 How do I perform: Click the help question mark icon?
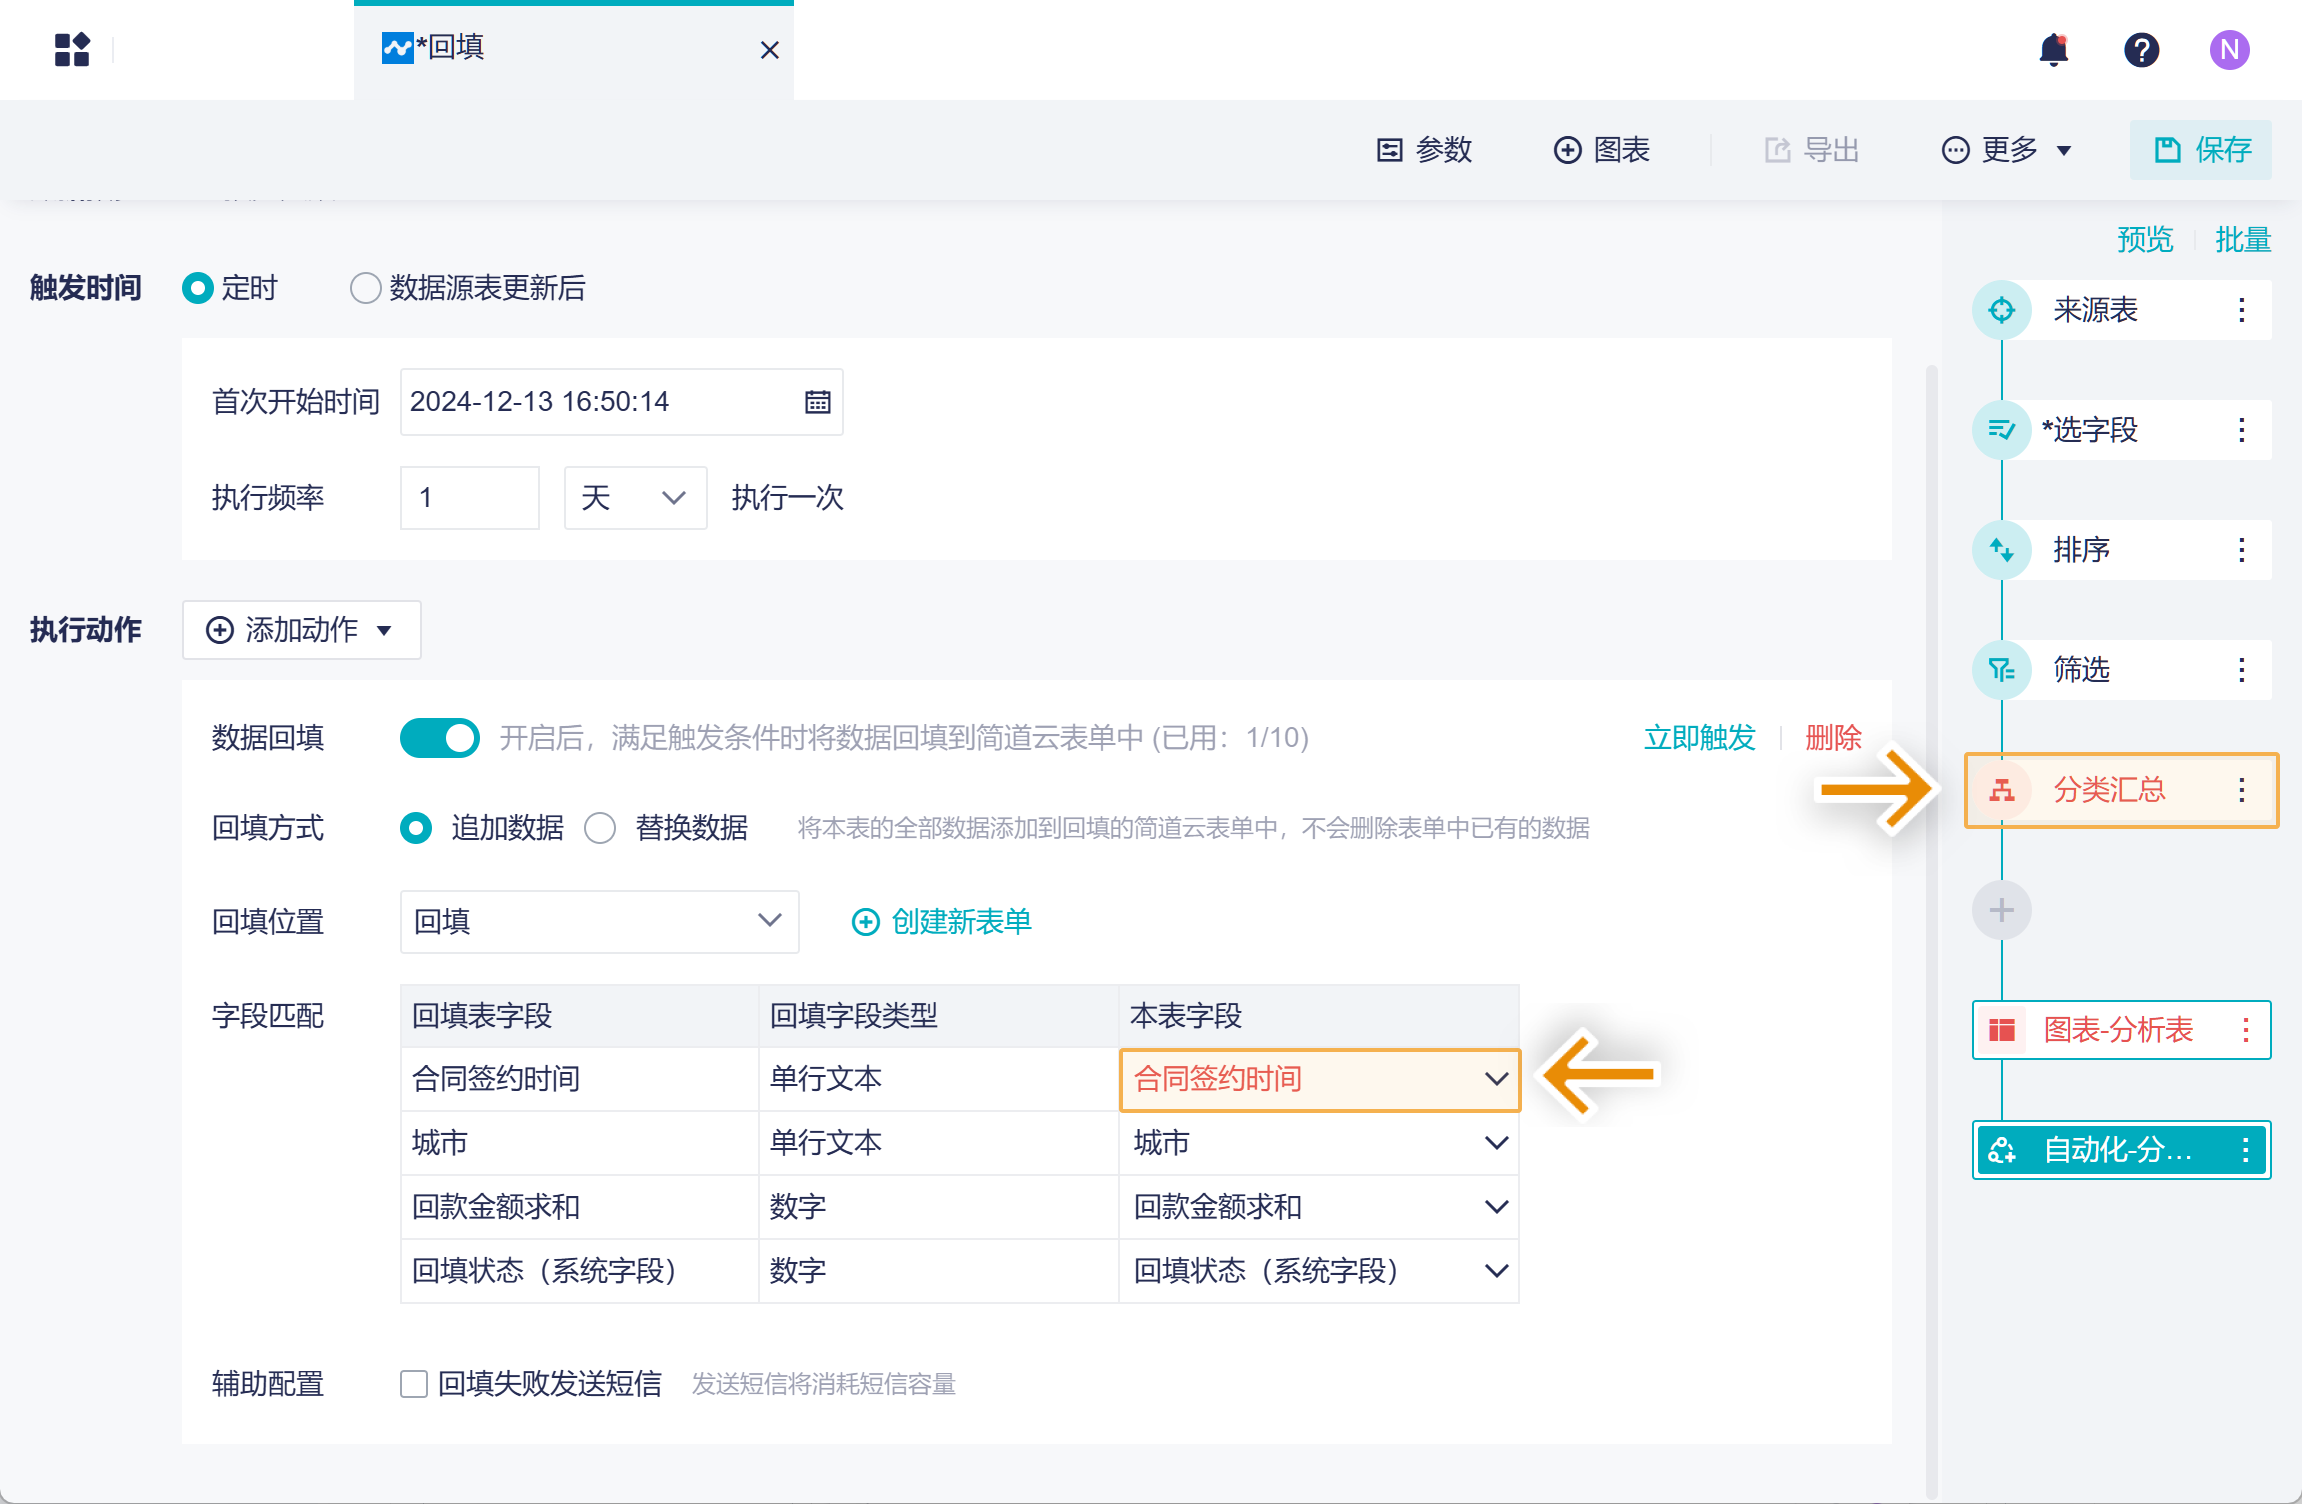click(2141, 49)
